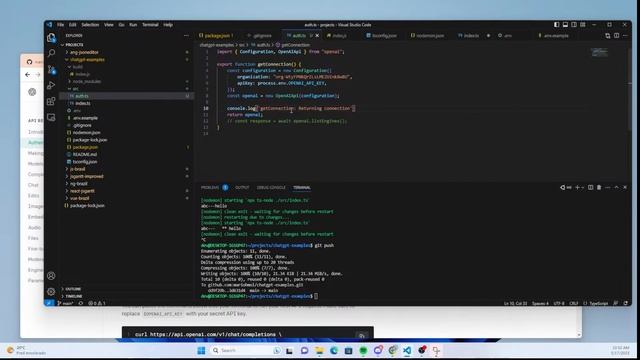Open notifications bell in status bar

pyautogui.click(x=626, y=303)
